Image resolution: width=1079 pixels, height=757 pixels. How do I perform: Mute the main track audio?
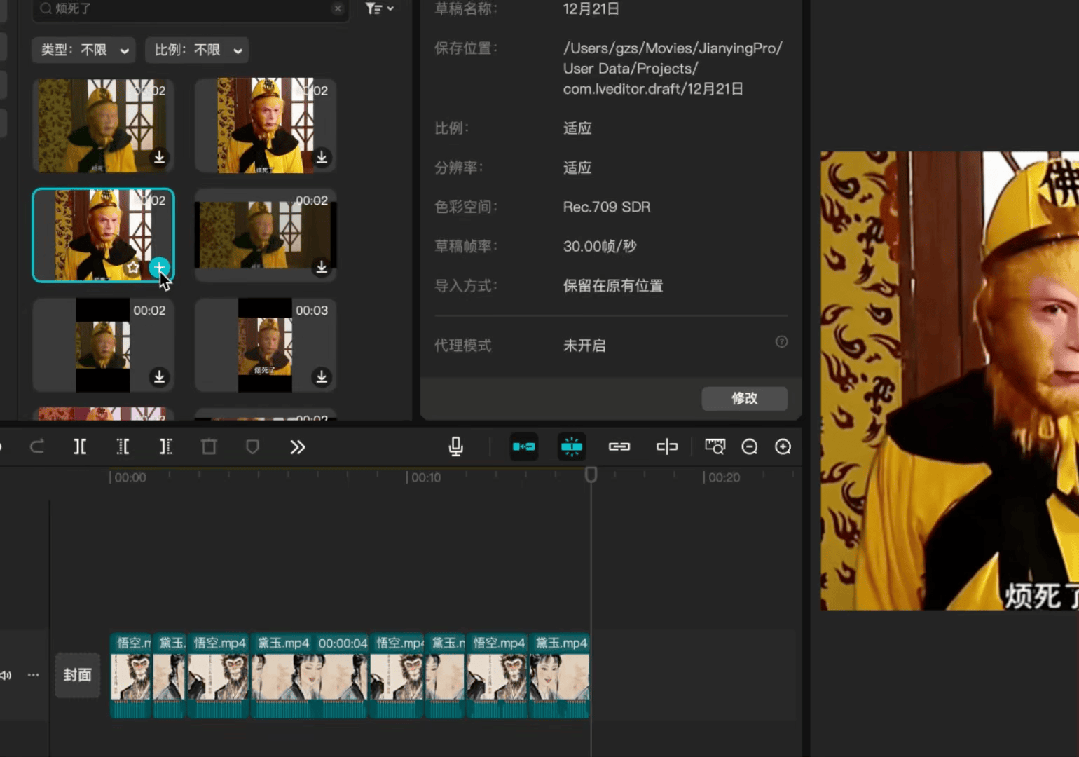tap(6, 675)
